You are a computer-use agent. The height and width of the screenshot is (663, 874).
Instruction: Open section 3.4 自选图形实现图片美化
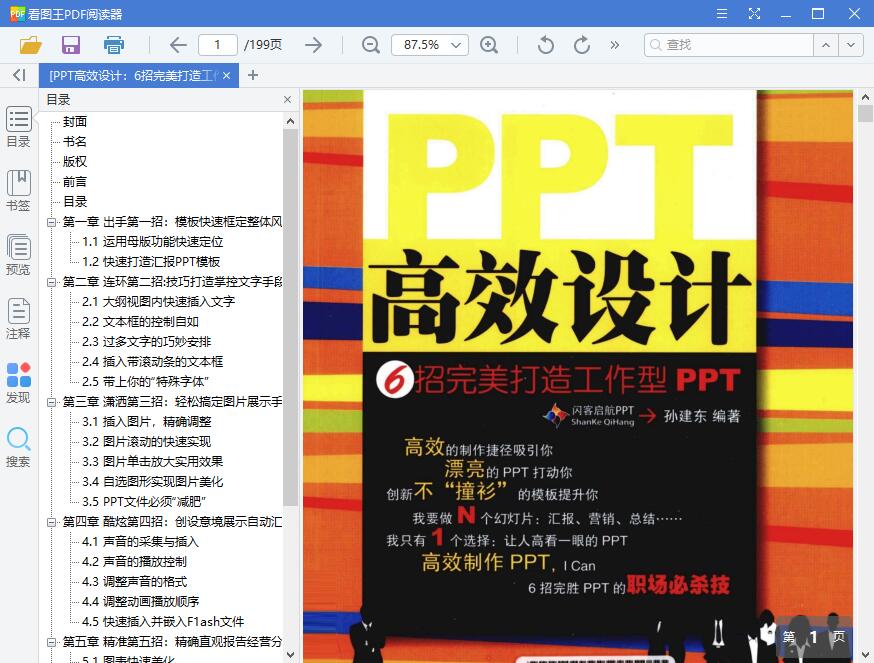point(153,482)
